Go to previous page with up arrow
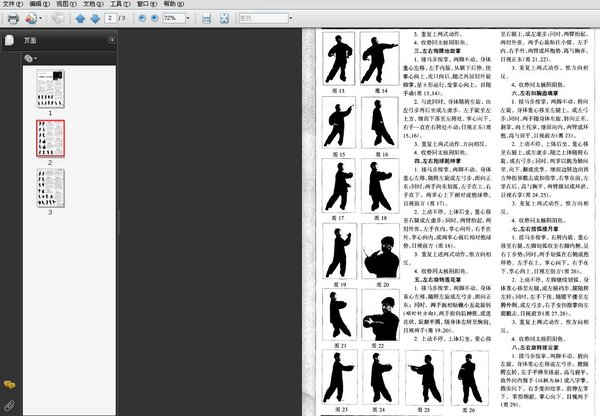This screenshot has width=600, height=416. (x=80, y=18)
